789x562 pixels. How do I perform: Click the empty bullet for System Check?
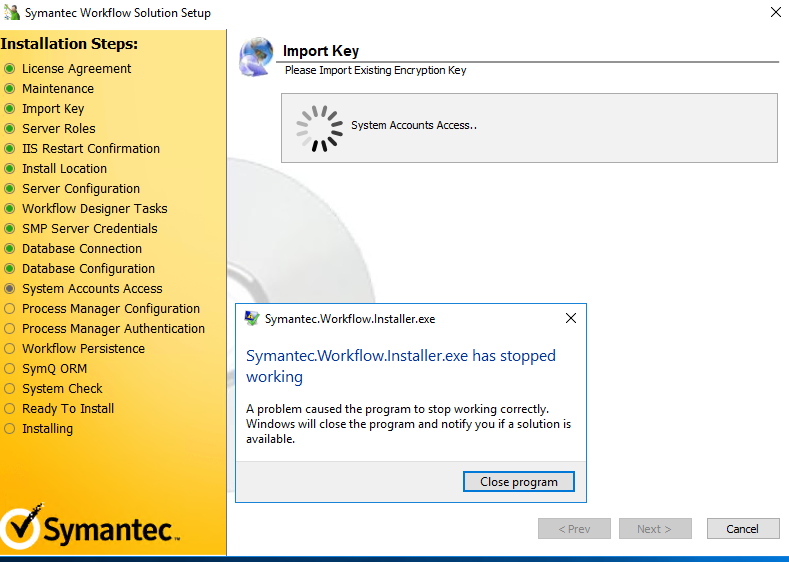coord(10,388)
